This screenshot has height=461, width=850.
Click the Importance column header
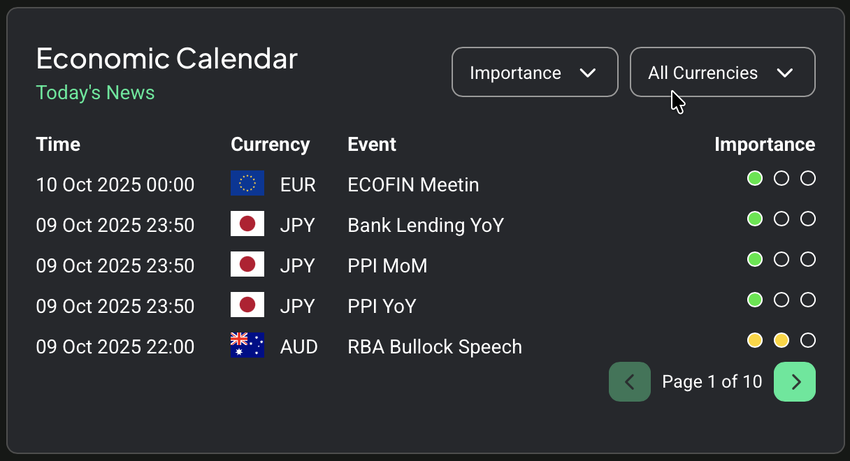click(x=764, y=144)
